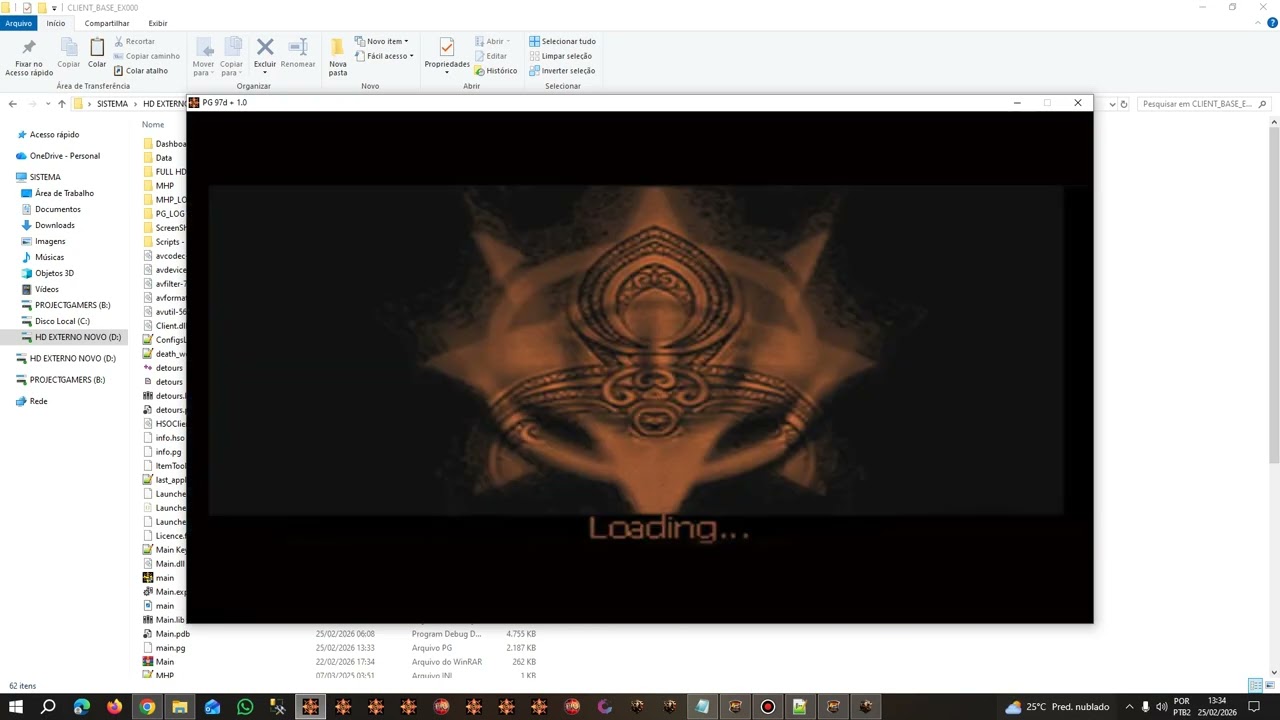Open Outlook from the taskbar
The height and width of the screenshot is (720, 1280).
212,707
